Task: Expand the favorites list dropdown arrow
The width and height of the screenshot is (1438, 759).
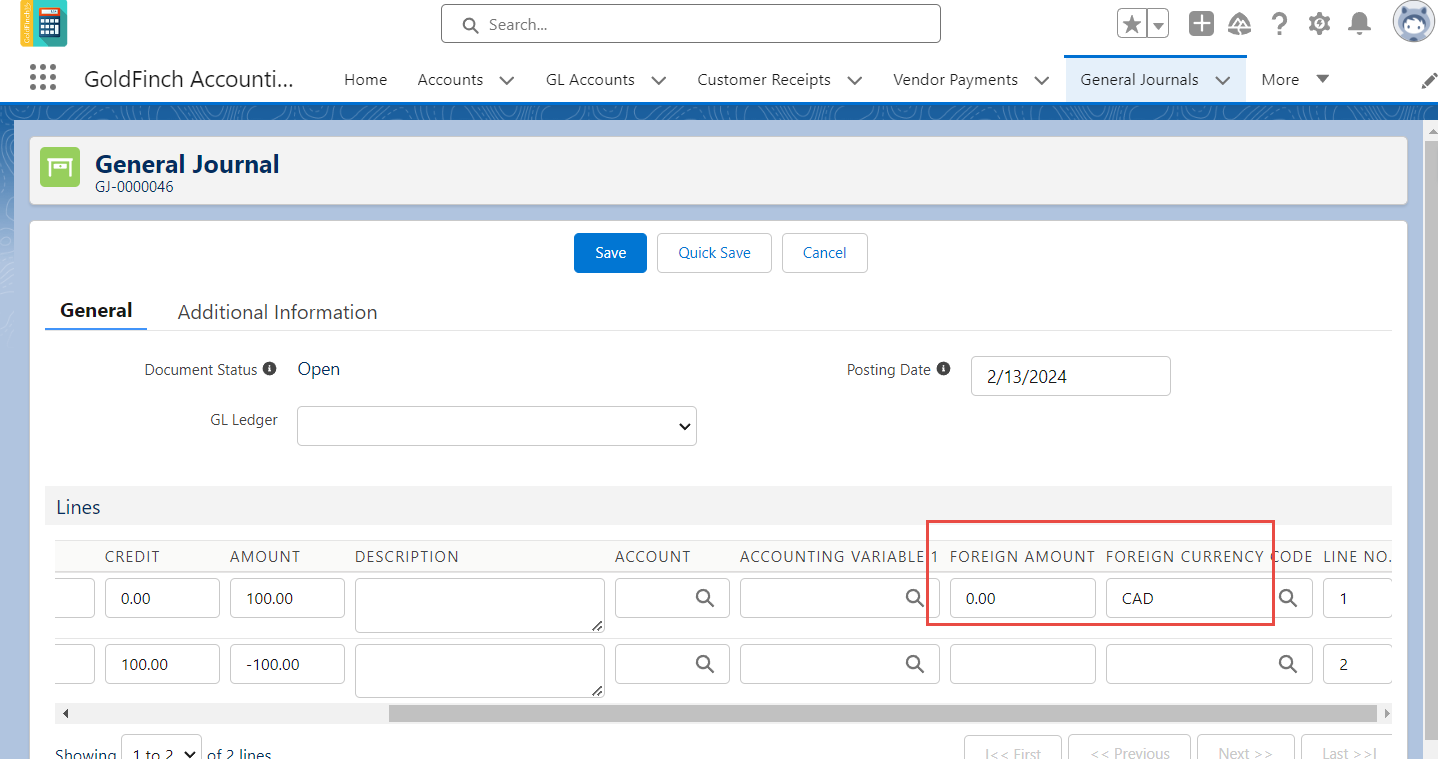Action: coord(1157,24)
